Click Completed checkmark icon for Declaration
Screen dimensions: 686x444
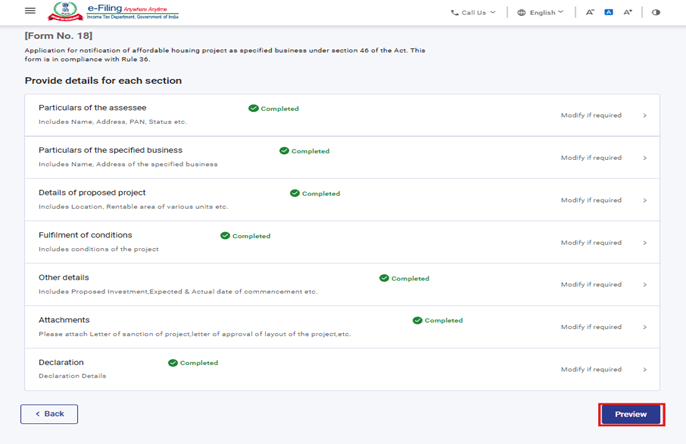click(173, 363)
